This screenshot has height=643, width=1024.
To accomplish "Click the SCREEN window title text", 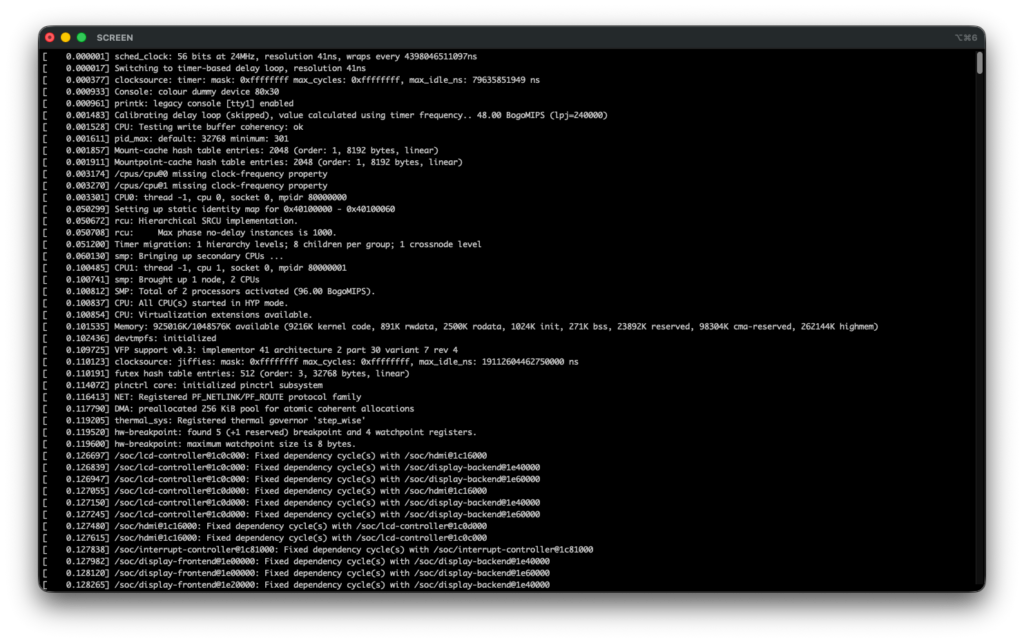I will pos(115,37).
